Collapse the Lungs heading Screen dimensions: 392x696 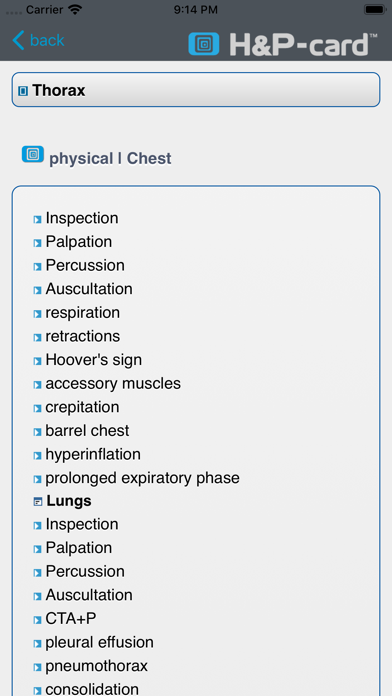[69, 501]
